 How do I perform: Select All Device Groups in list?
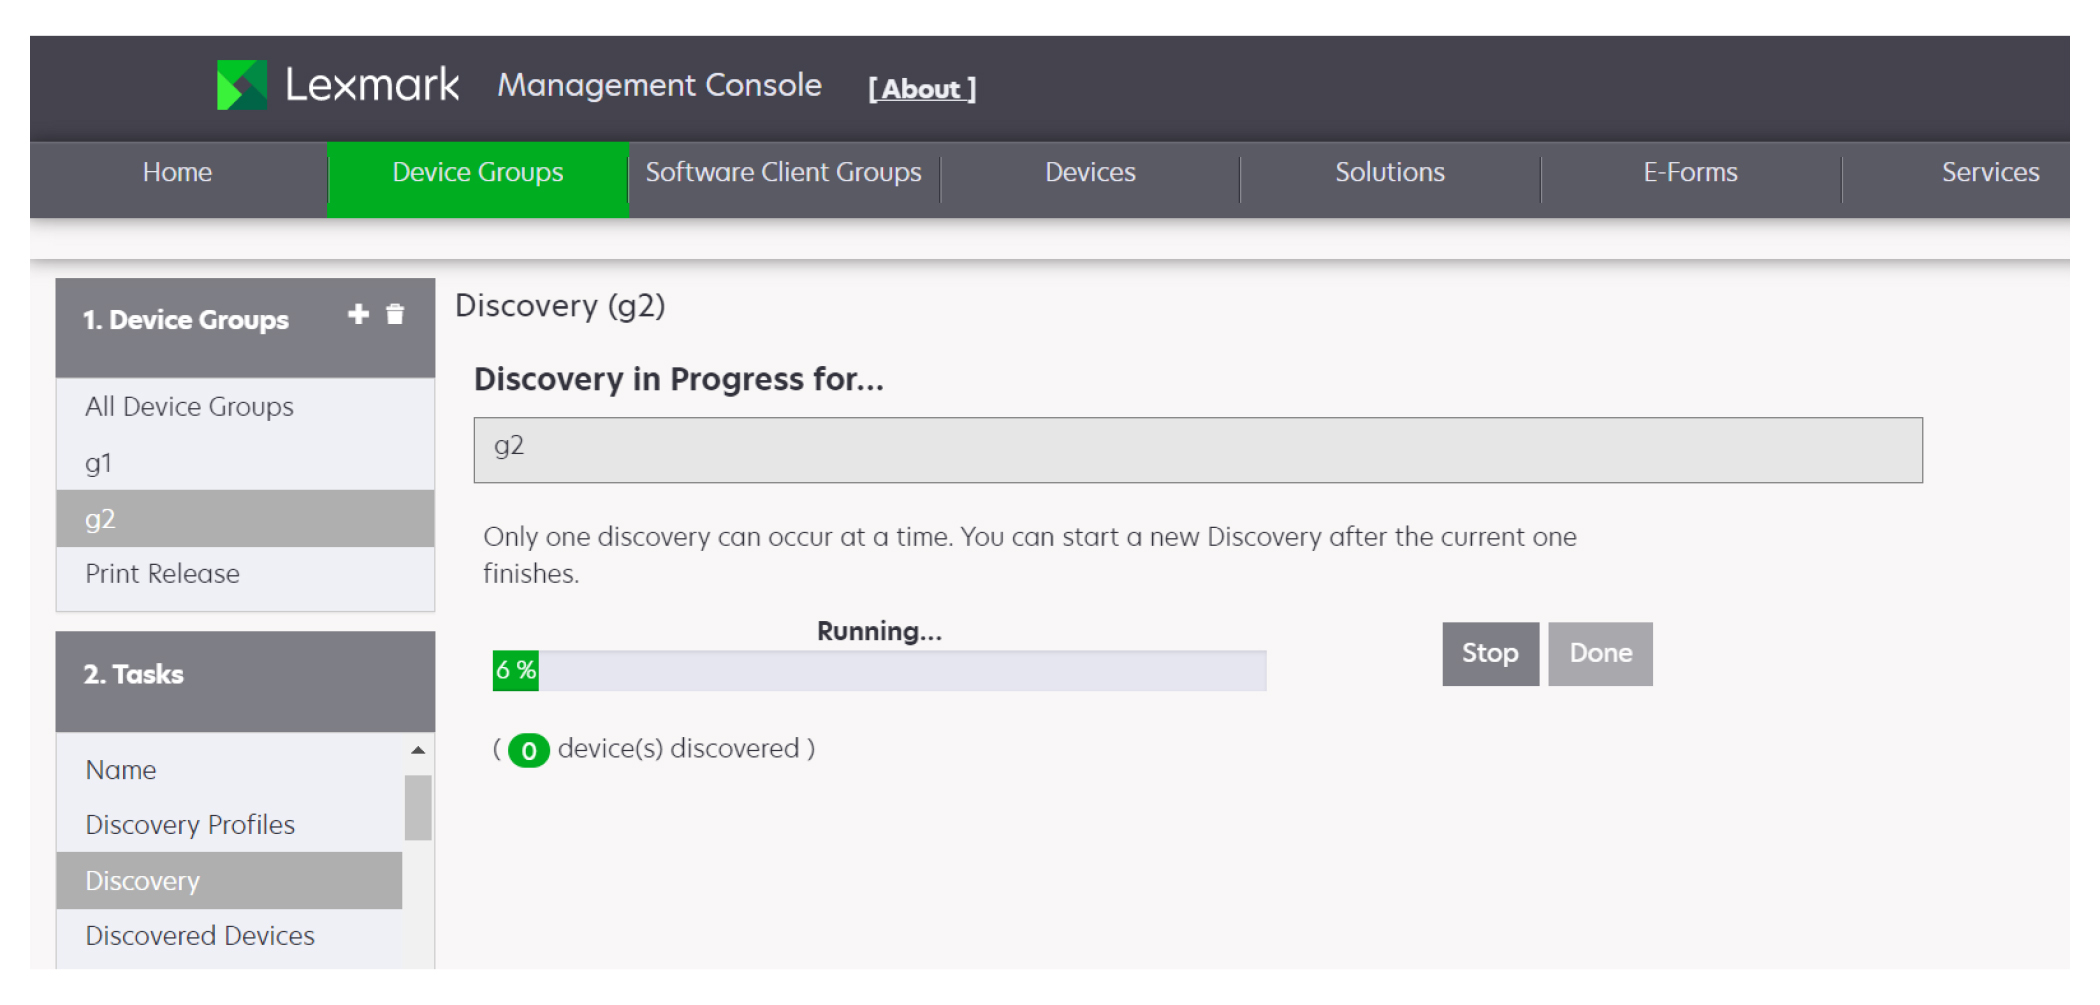click(x=245, y=407)
